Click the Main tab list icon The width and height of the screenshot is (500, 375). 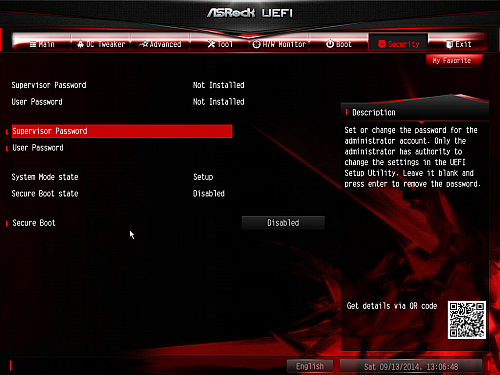(33, 44)
